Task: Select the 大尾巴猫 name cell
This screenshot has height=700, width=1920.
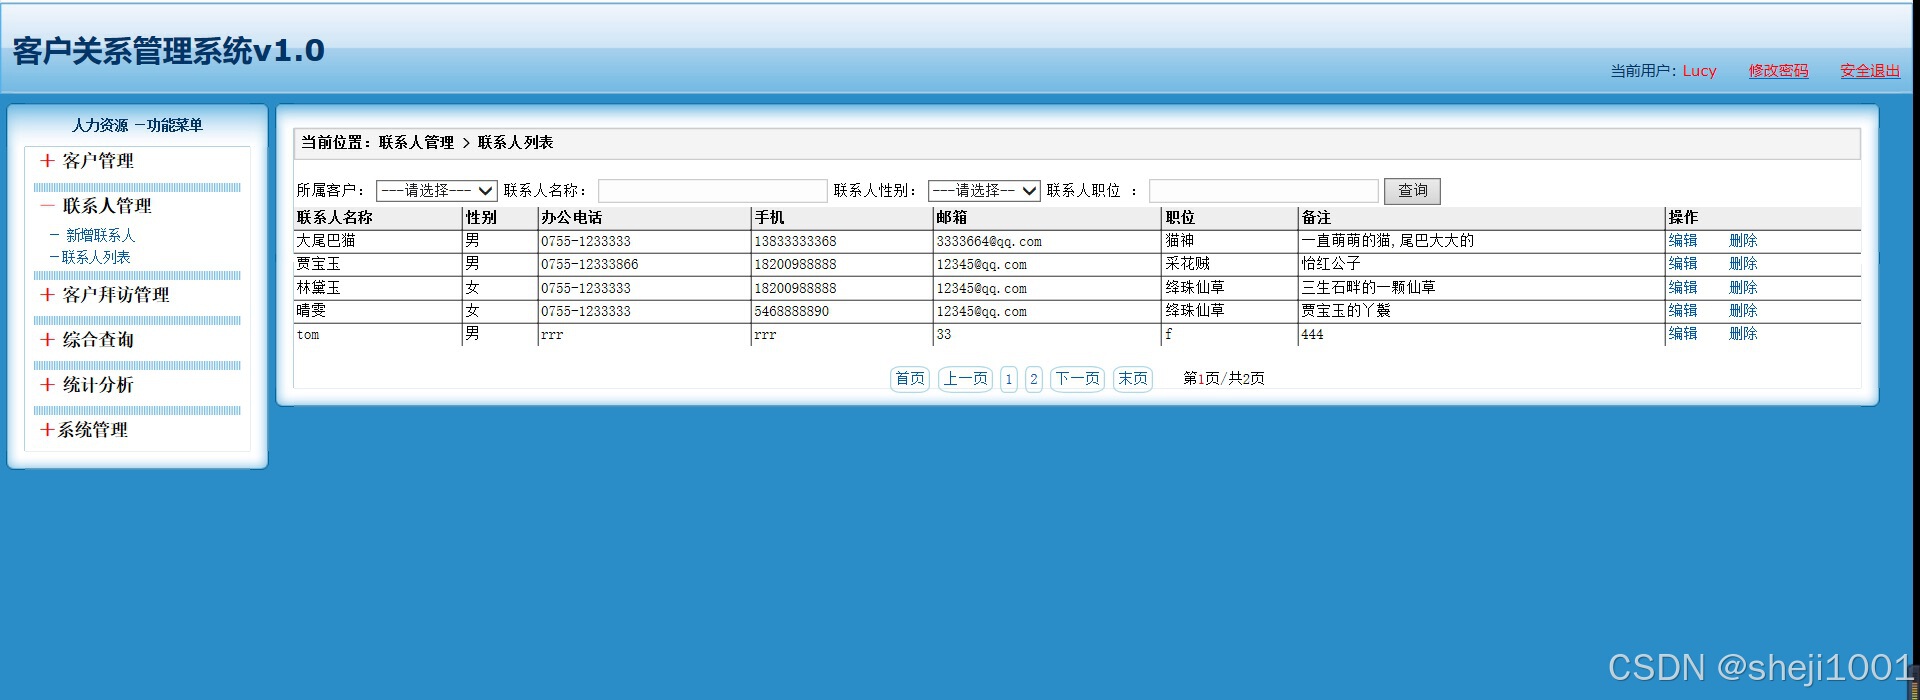Action: [326, 241]
